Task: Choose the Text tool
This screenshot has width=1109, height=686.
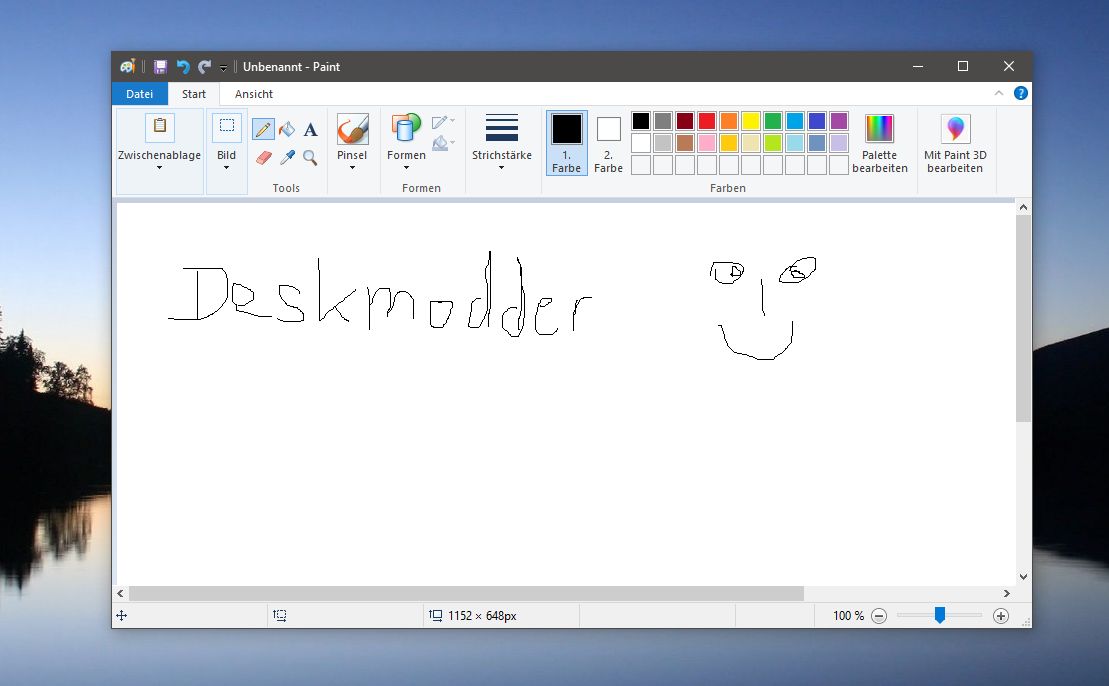Action: 310,129
